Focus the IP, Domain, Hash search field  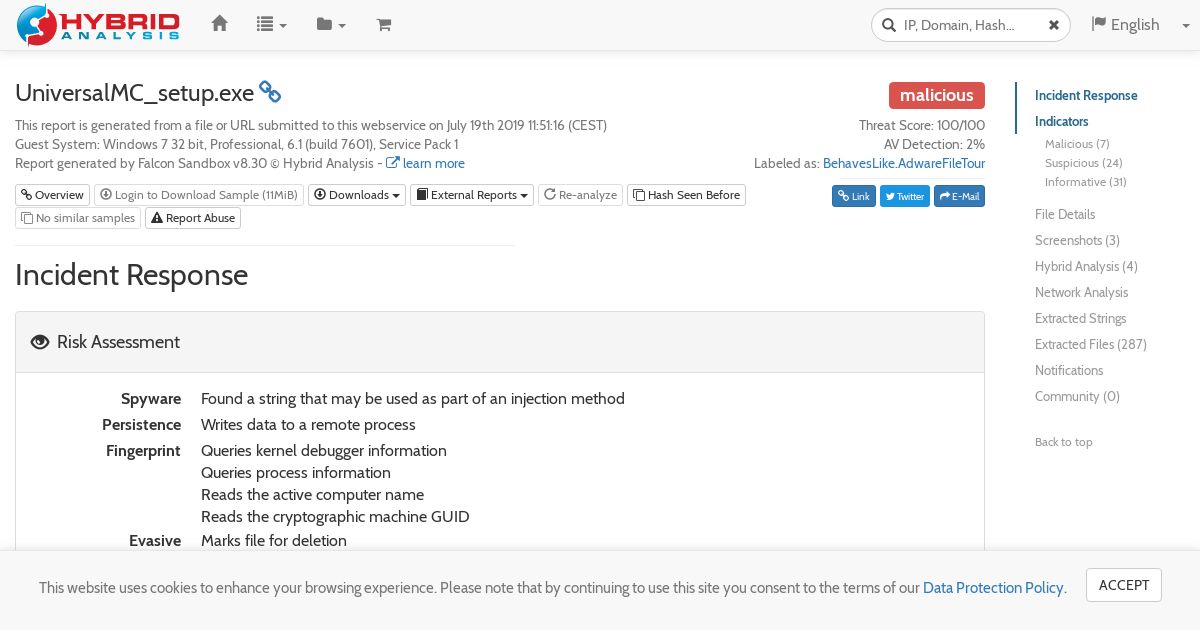tap(971, 25)
